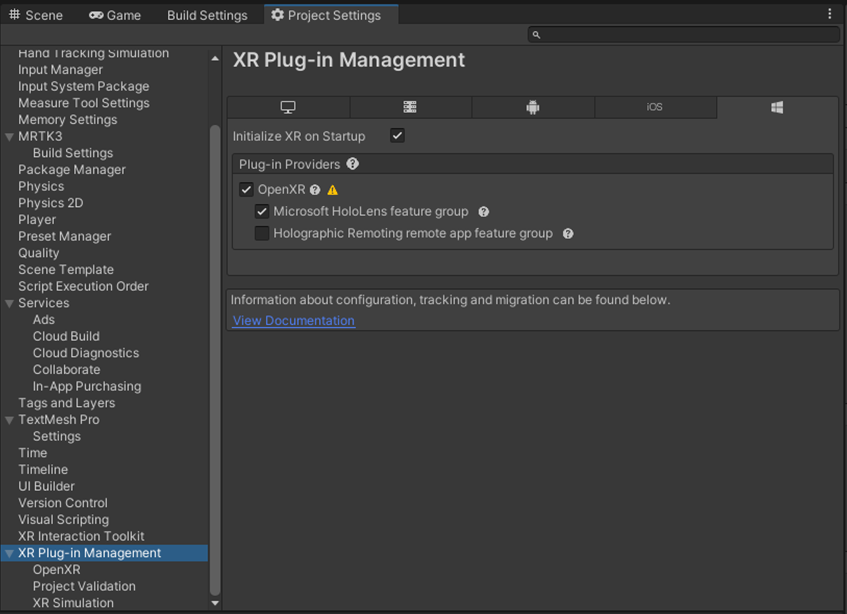Click the sidebar scroll up arrow
Image resolution: width=847 pixels, height=614 pixels.
point(215,58)
